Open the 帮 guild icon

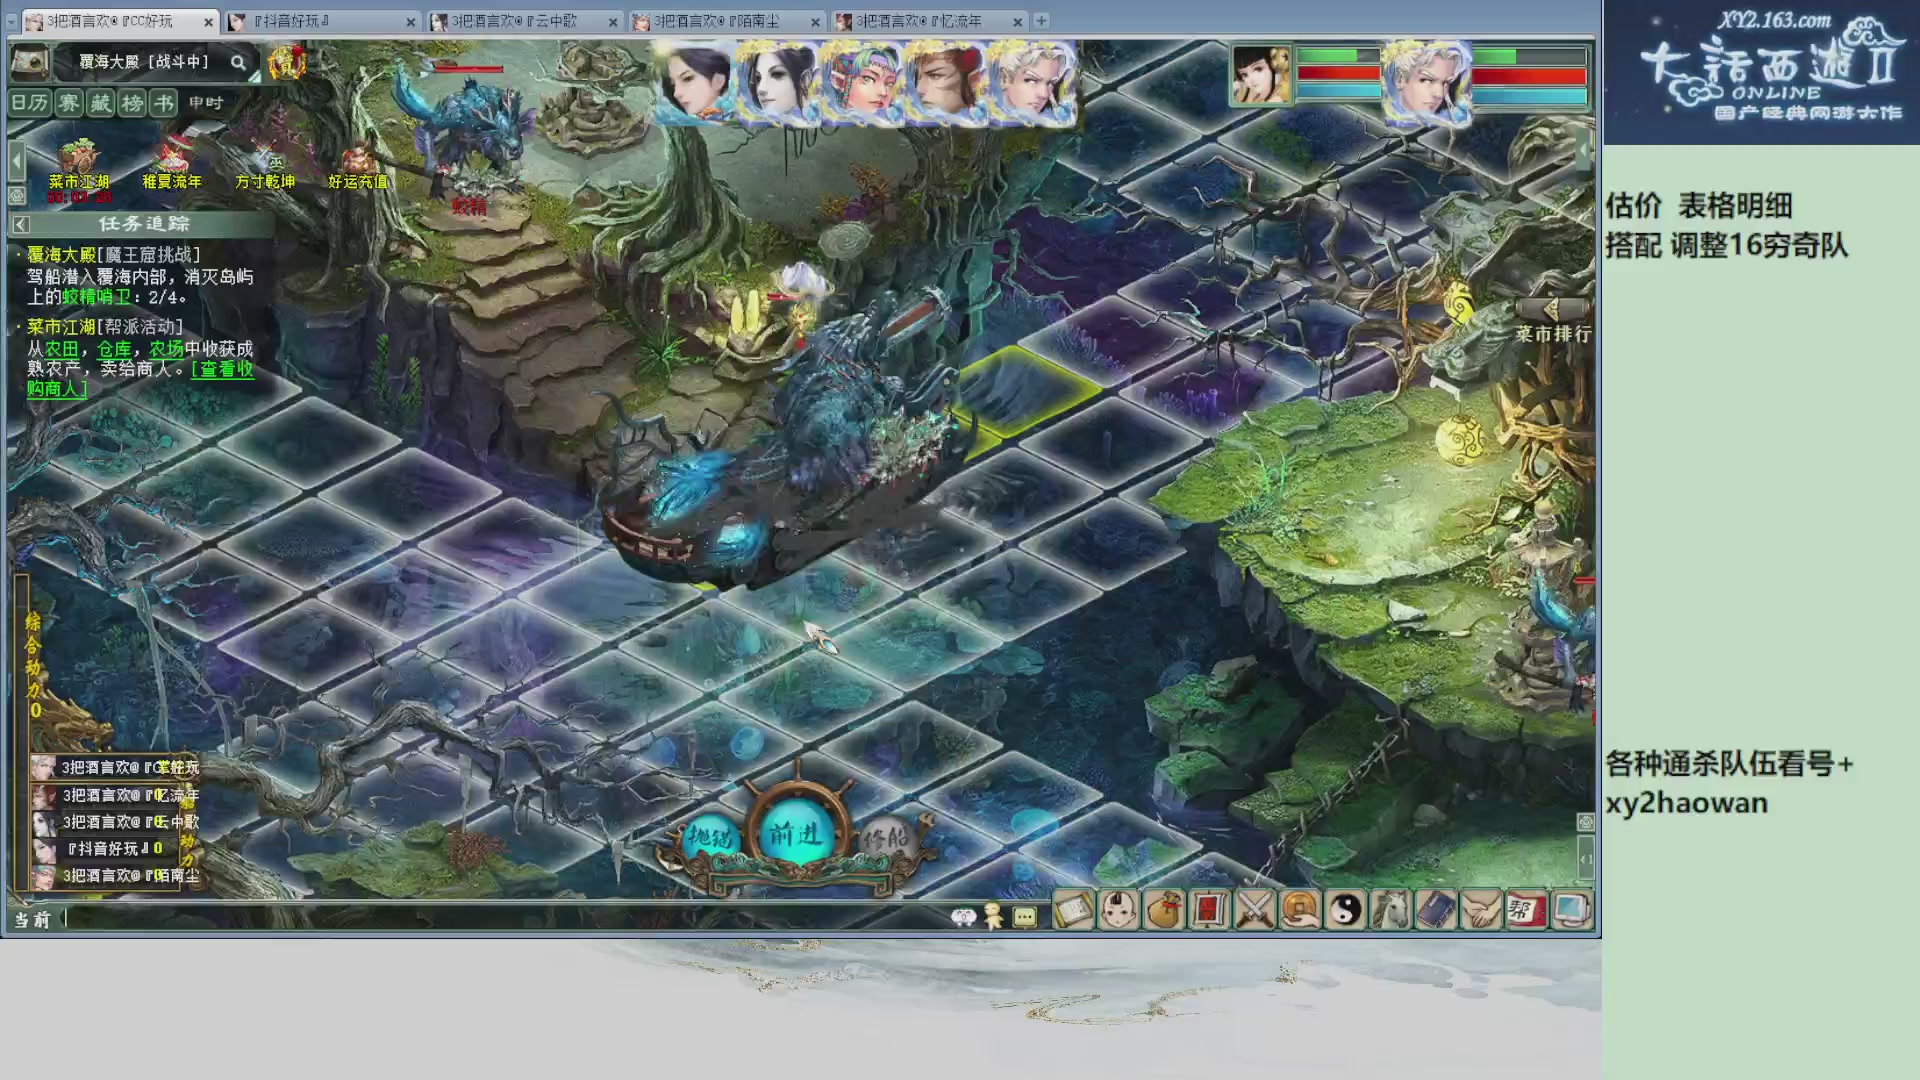(x=1526, y=911)
